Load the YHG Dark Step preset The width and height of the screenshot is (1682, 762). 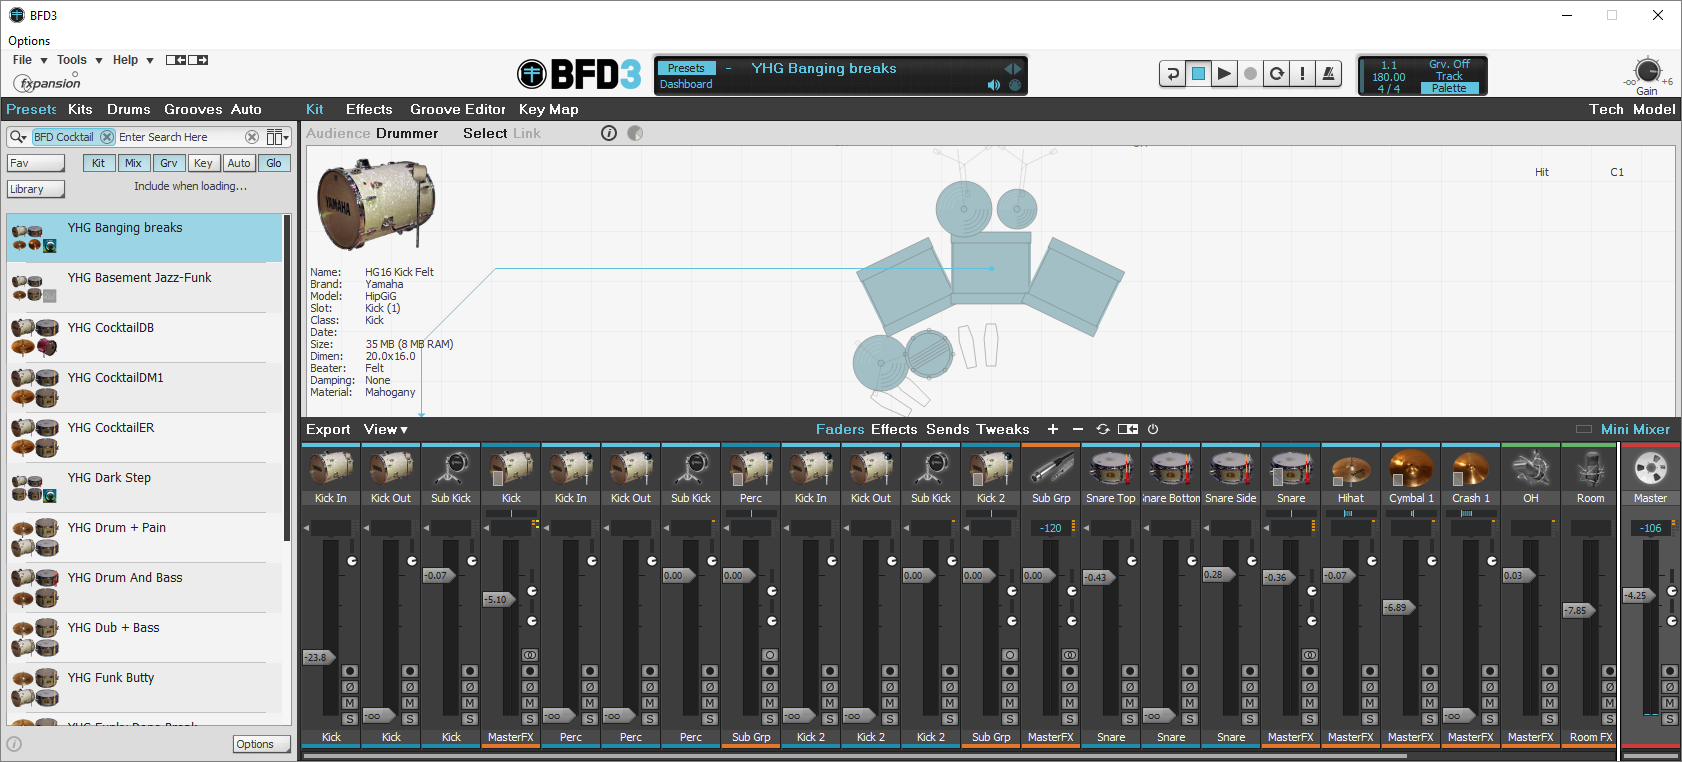145,487
